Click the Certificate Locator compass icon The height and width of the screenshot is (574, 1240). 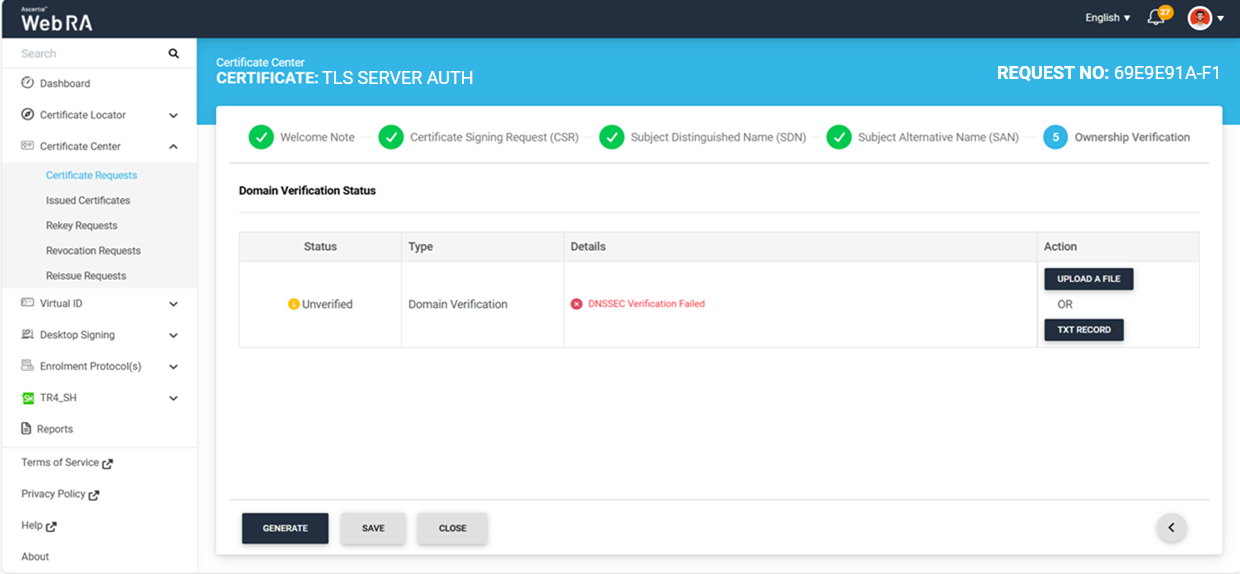click(28, 115)
